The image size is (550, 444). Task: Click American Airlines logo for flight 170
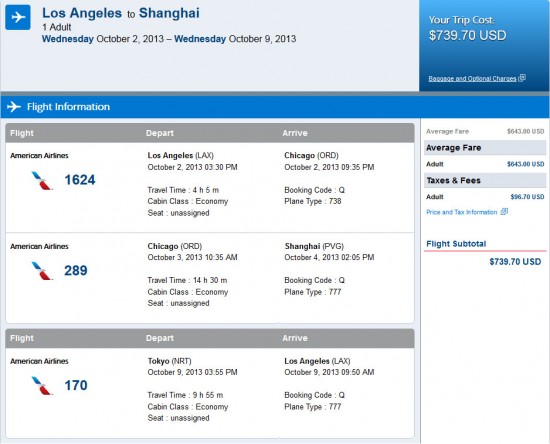point(42,385)
